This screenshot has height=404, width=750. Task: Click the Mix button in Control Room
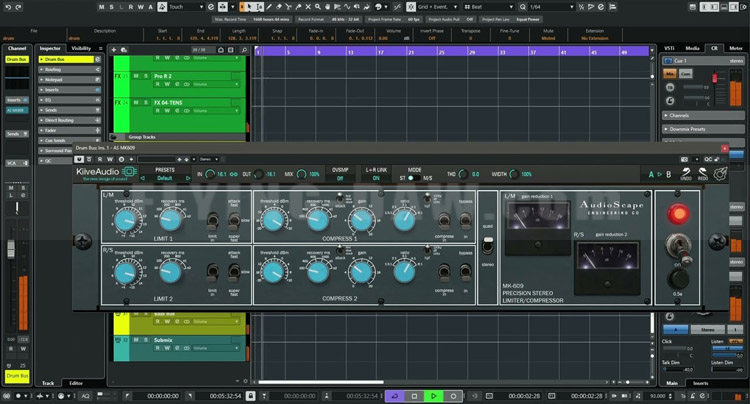click(670, 73)
